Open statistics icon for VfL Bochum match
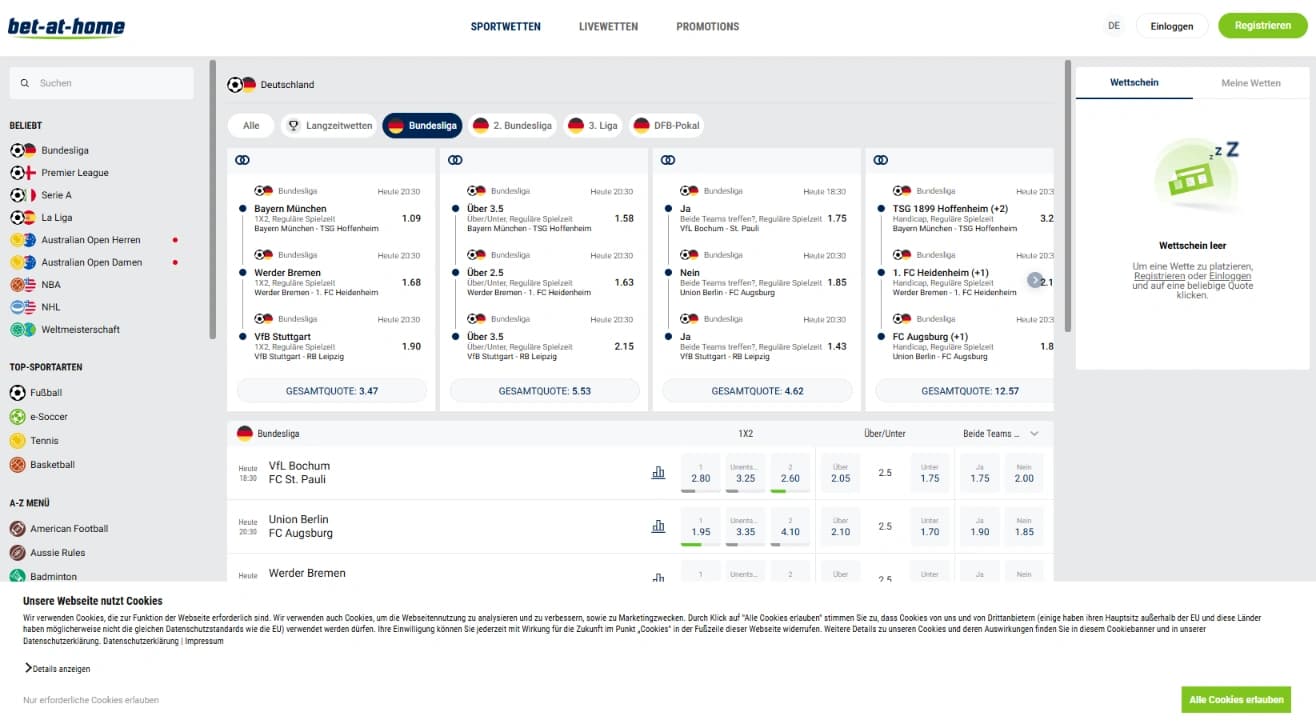1316x728 pixels. point(658,473)
